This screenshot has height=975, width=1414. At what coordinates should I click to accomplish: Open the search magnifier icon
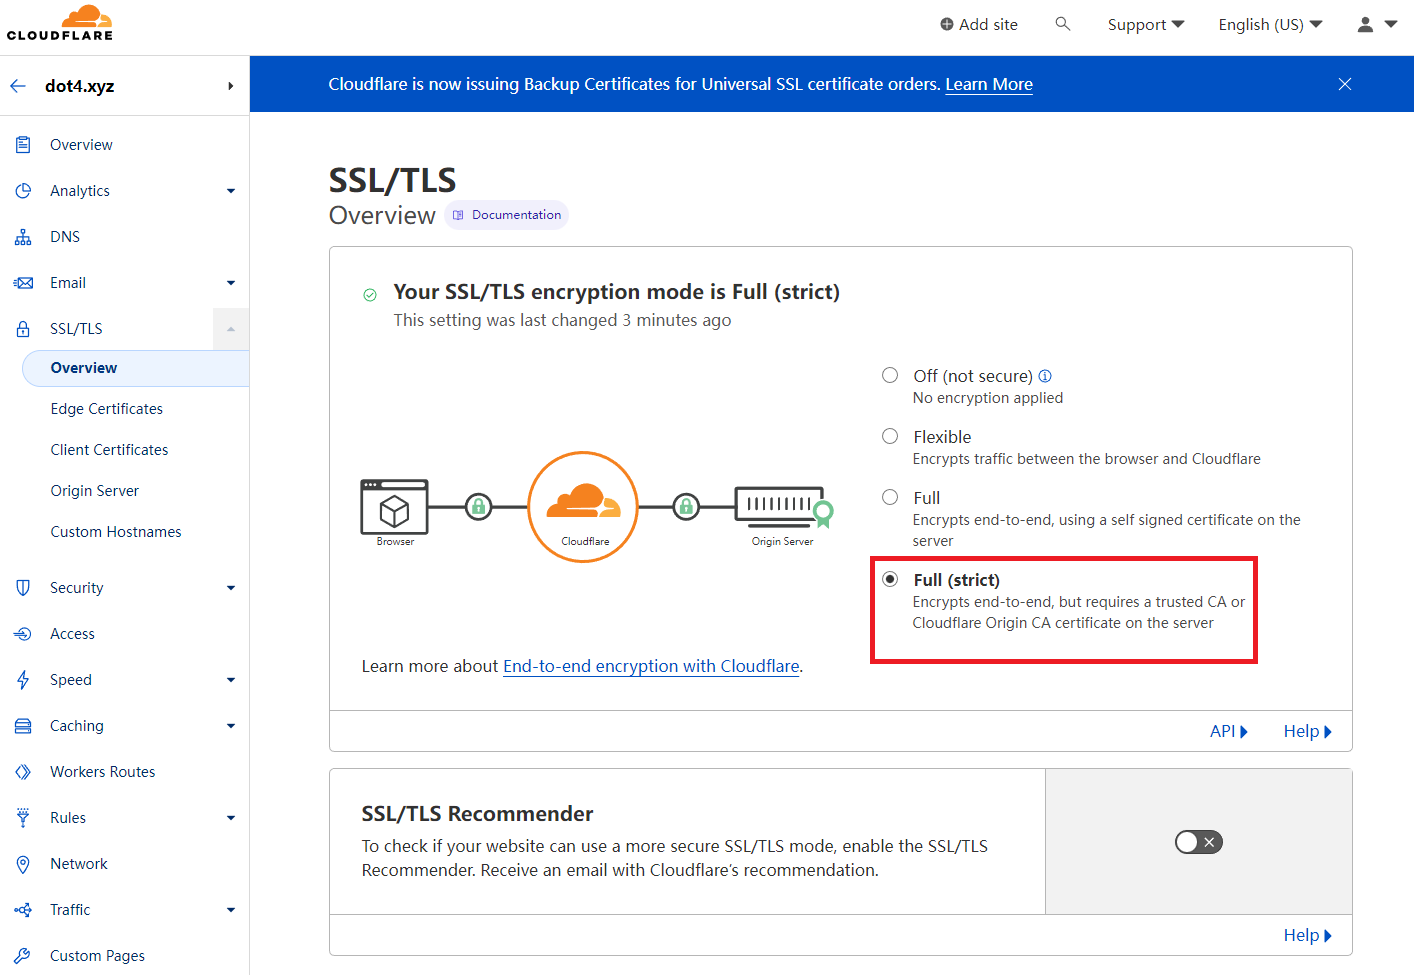tap(1063, 24)
